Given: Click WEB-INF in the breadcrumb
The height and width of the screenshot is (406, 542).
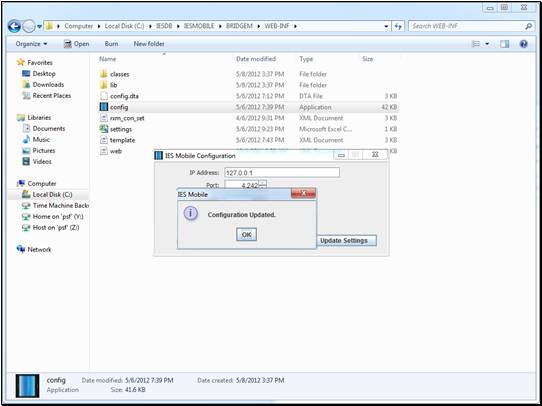Looking at the screenshot, I should point(276,26).
